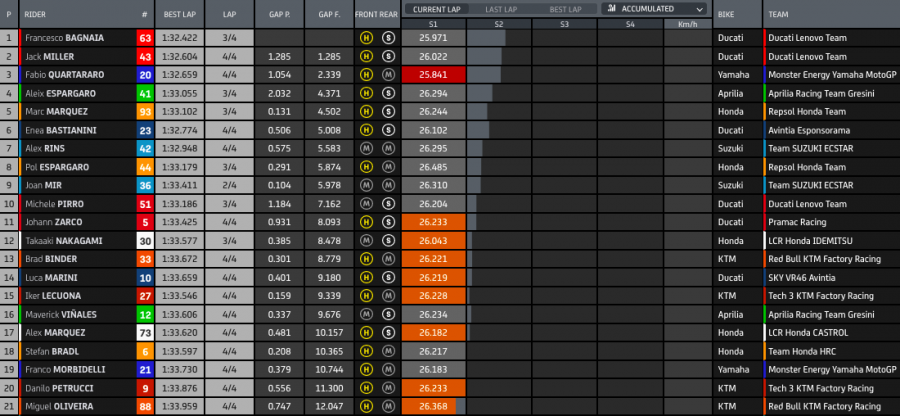Click Alex Rins's front medium tyre icon
This screenshot has width=900, height=416.
coord(367,147)
